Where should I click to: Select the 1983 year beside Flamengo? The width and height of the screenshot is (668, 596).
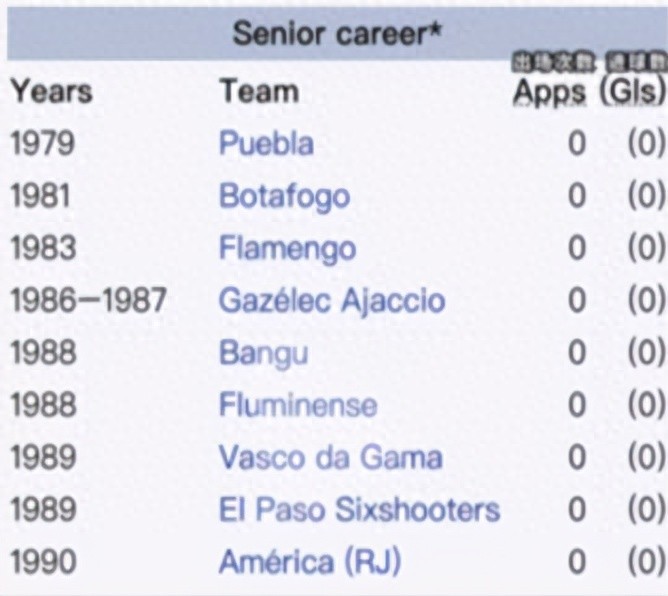click(x=42, y=248)
